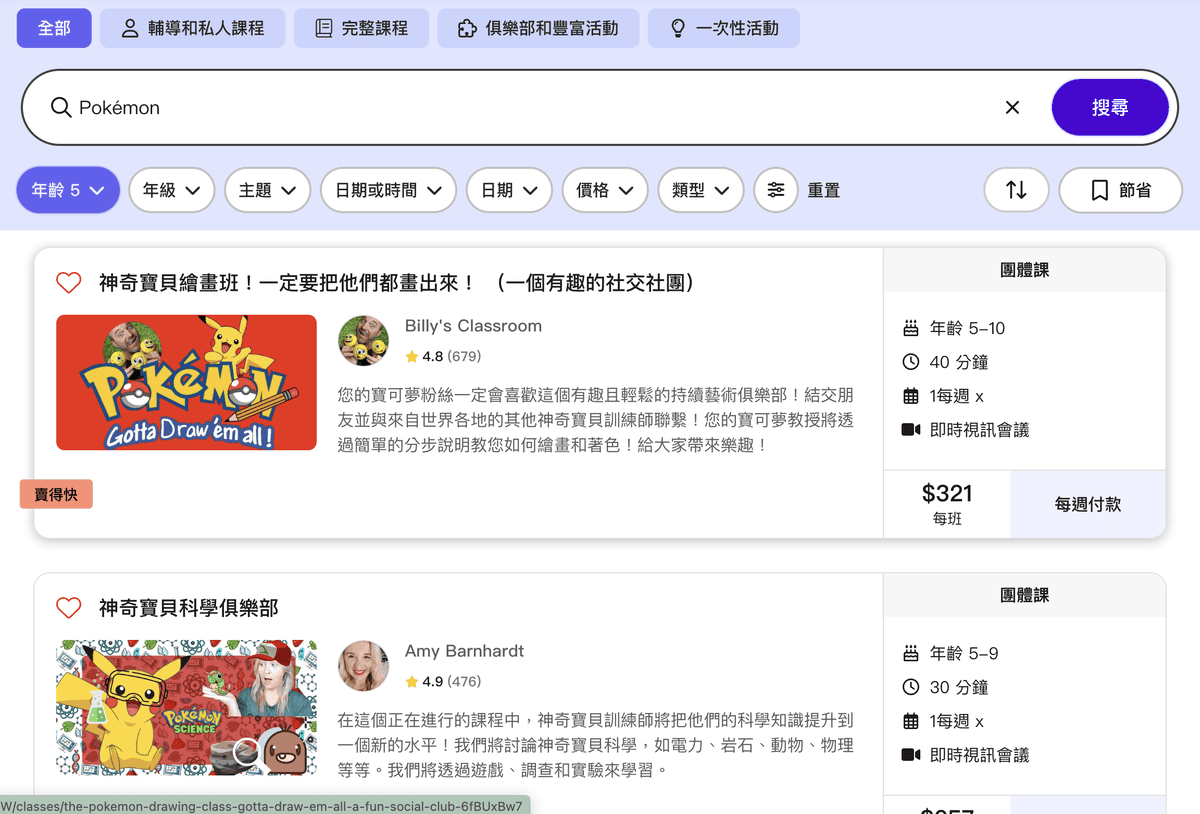Favorite the 神奇寶貝繪畫班 class heart
The height and width of the screenshot is (814, 1200).
68,283
